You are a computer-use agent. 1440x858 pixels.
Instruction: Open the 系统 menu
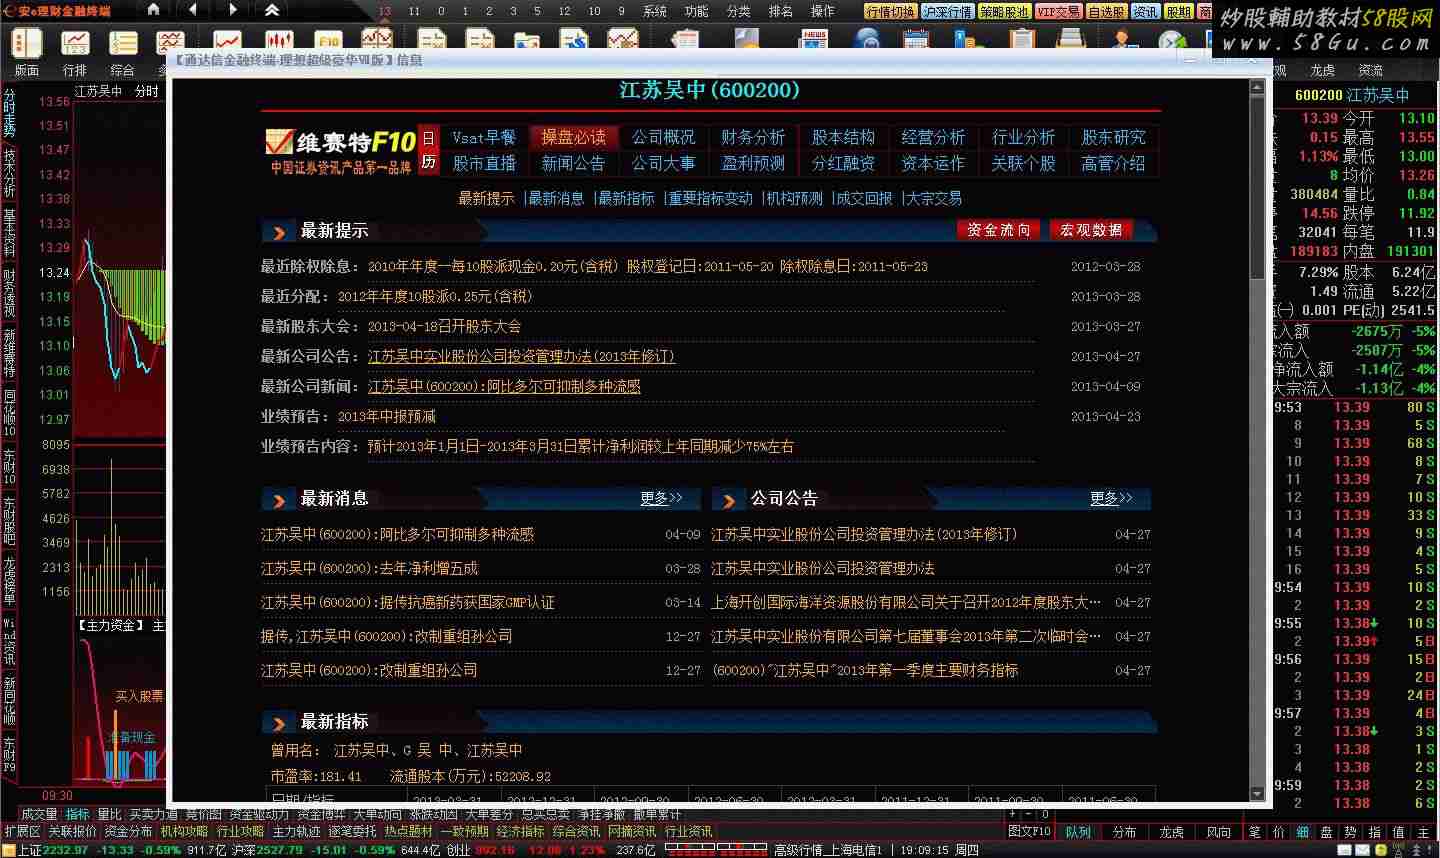point(655,11)
